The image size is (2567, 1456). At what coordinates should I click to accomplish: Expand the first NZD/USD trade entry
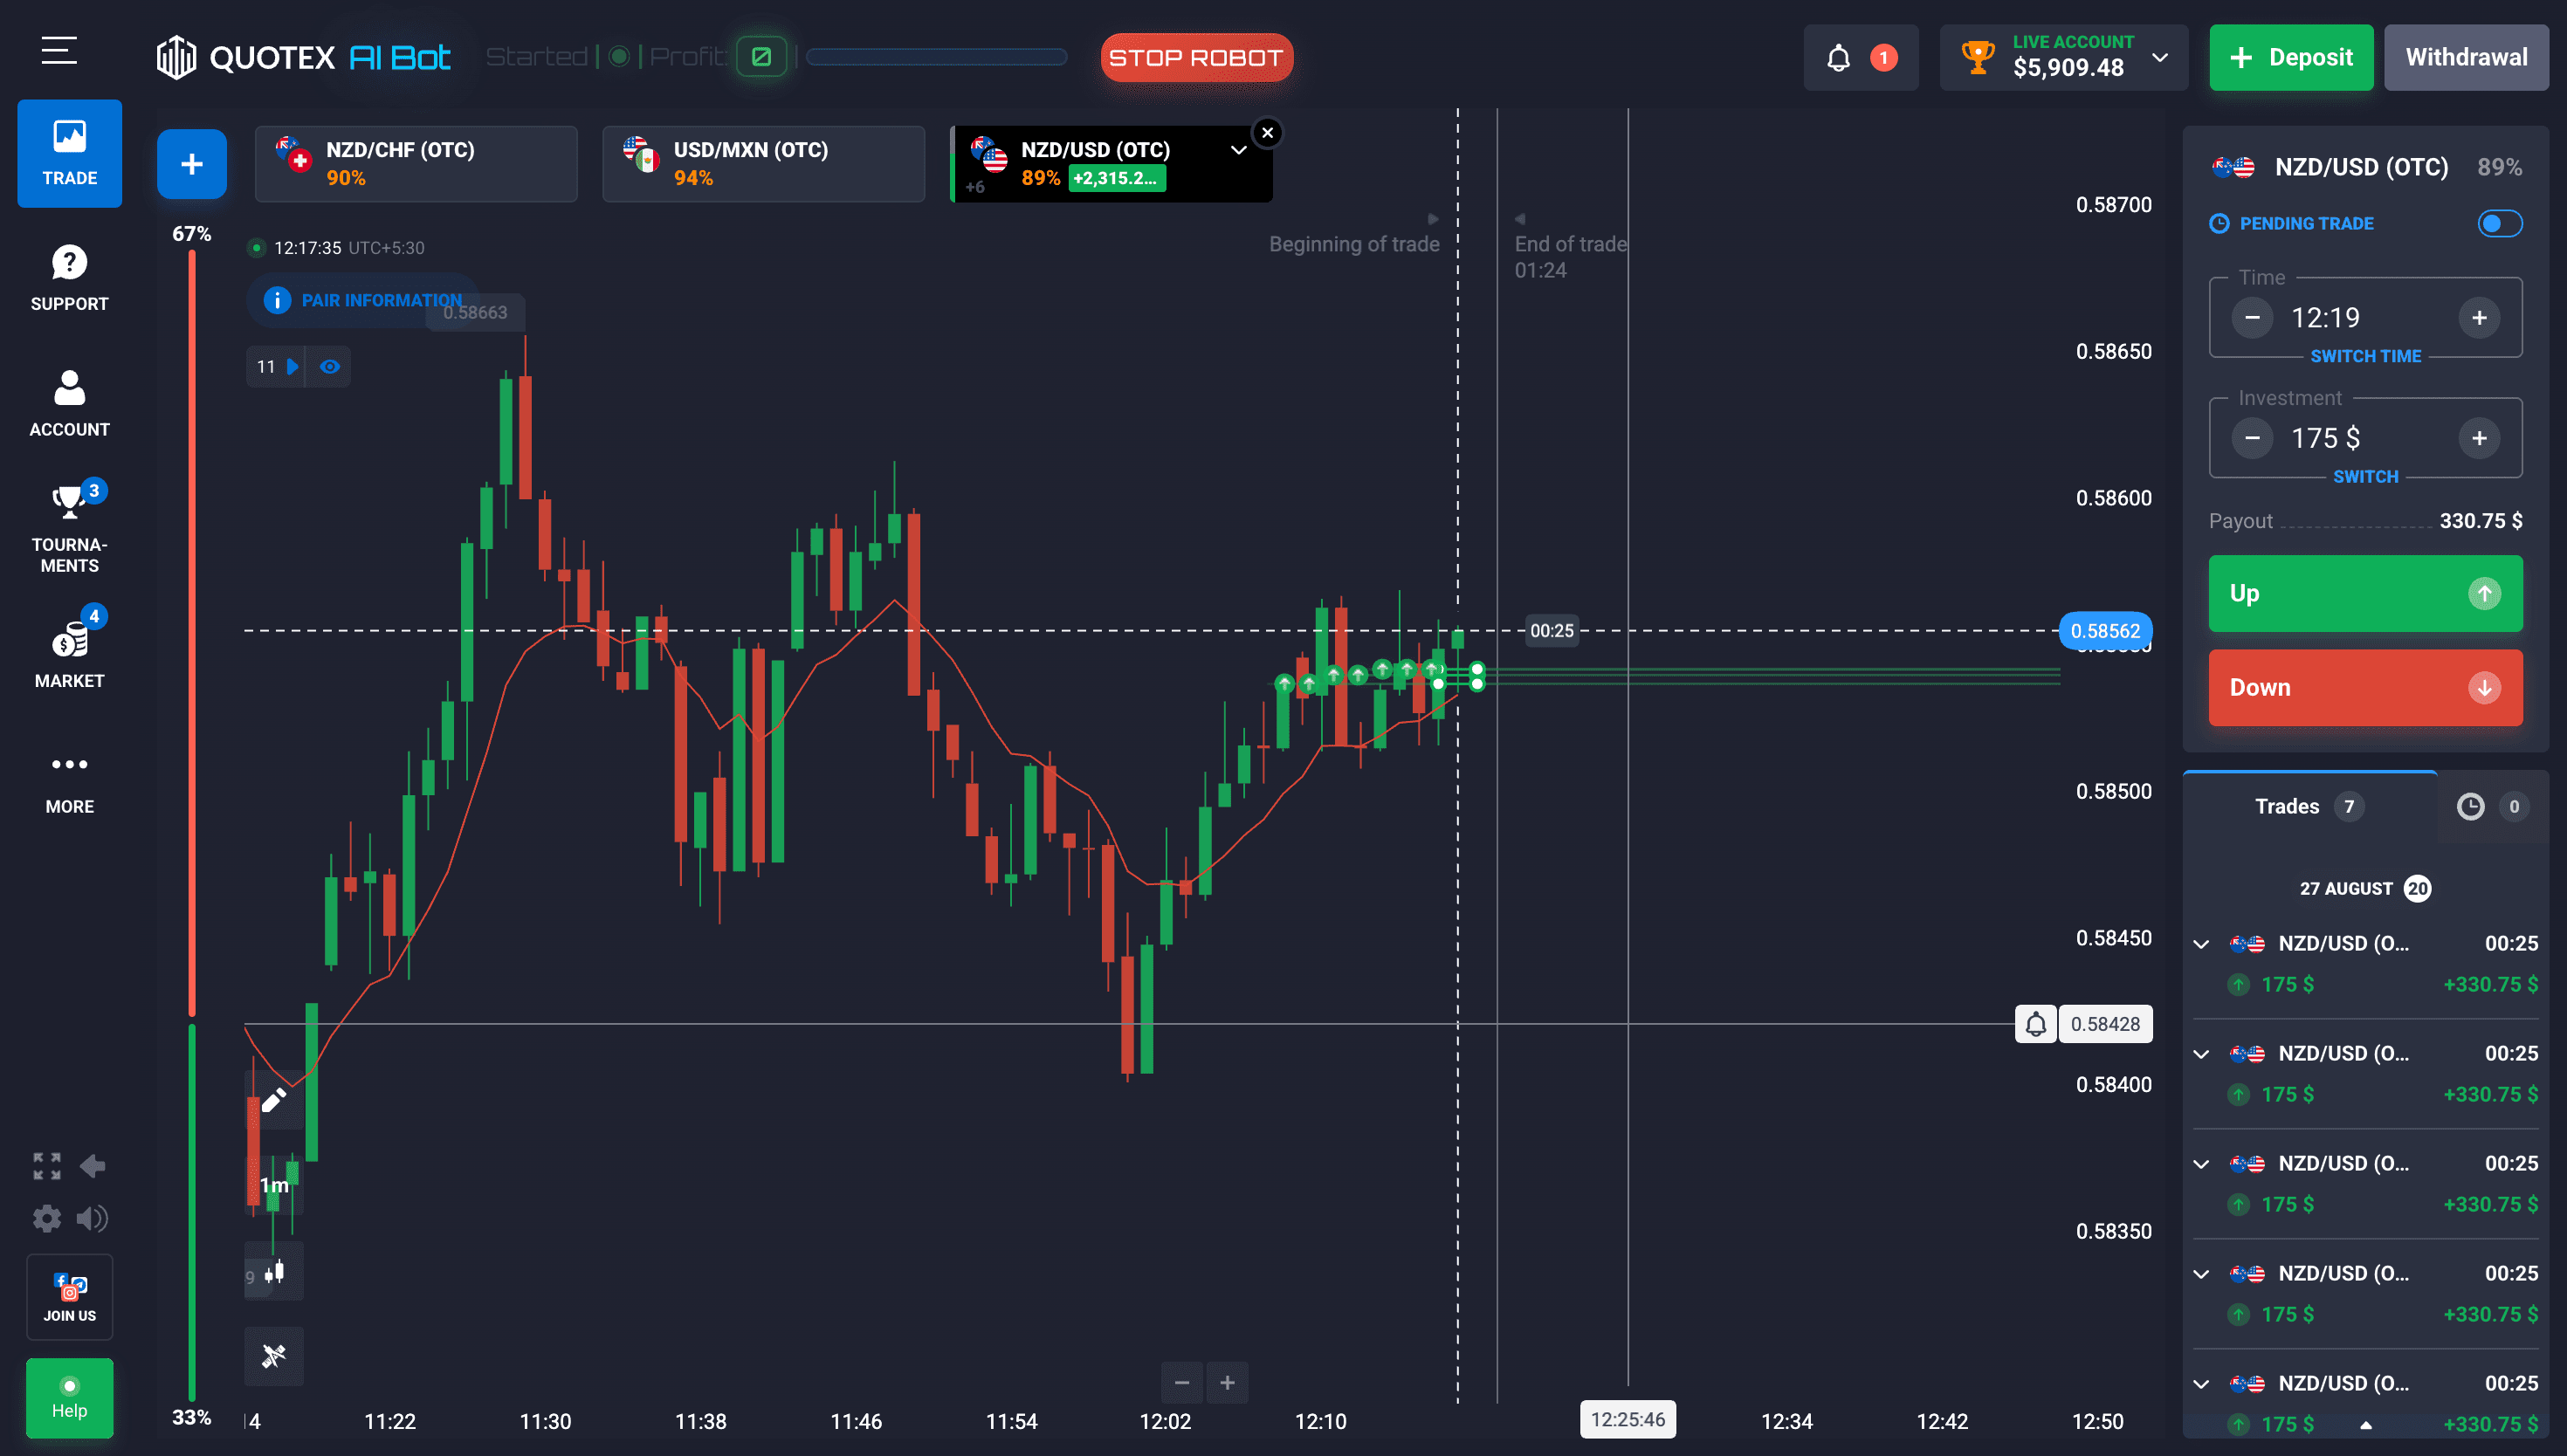[x=2201, y=943]
